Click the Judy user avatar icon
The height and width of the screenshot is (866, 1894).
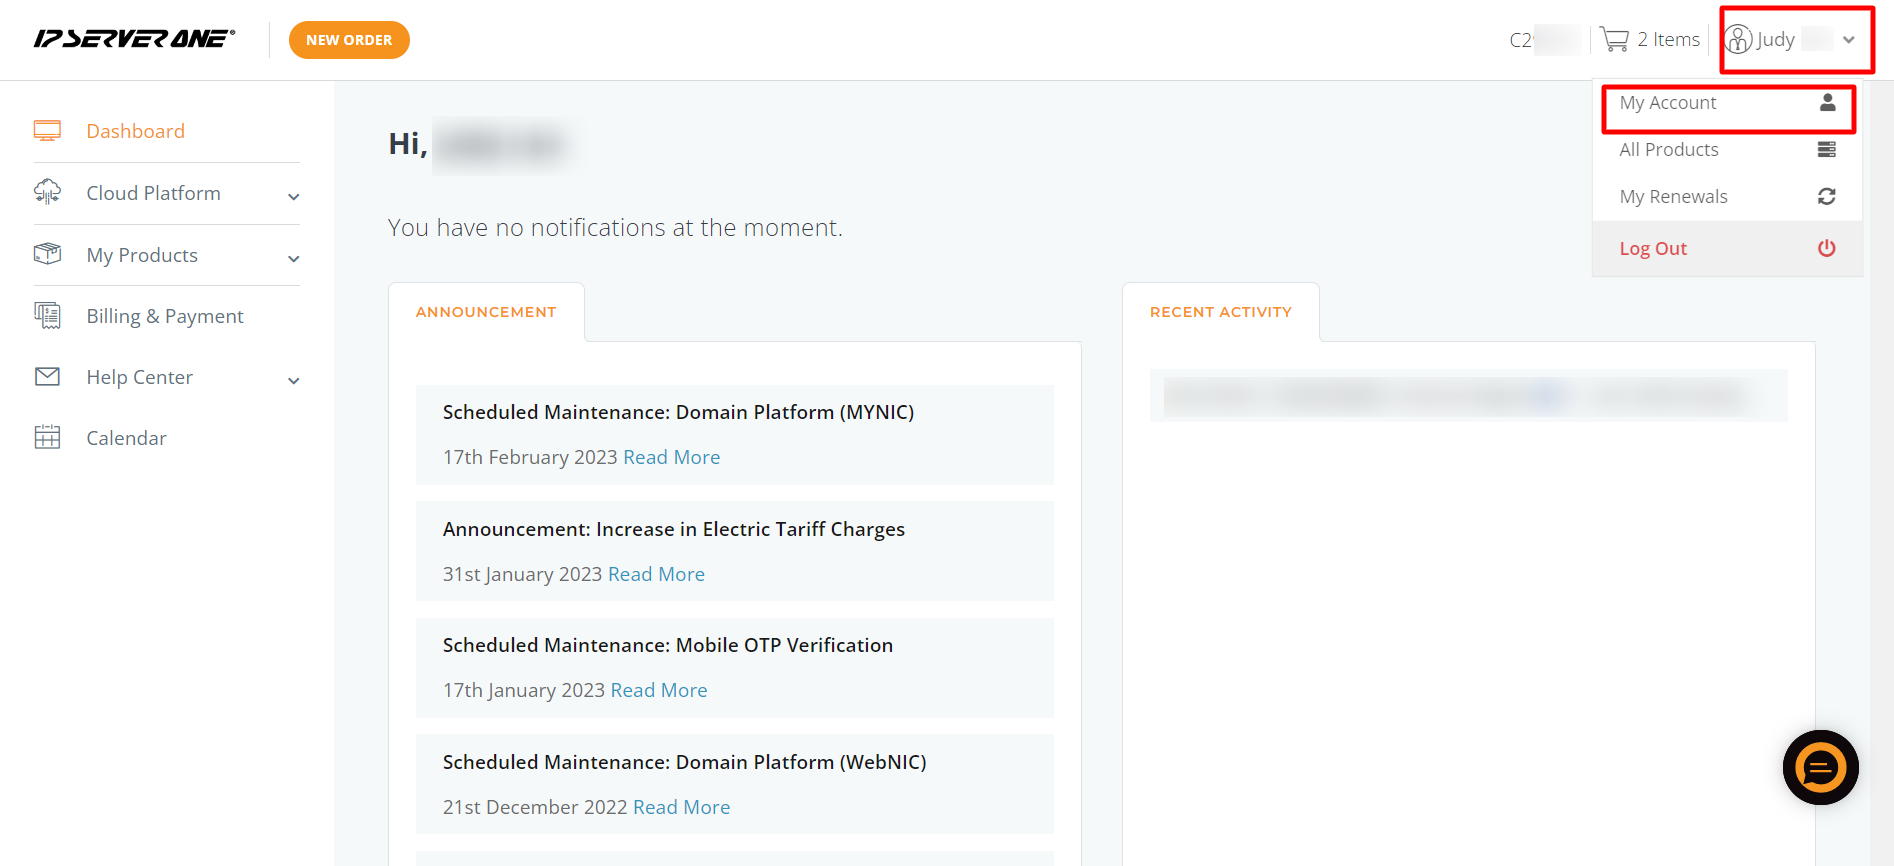point(1739,39)
